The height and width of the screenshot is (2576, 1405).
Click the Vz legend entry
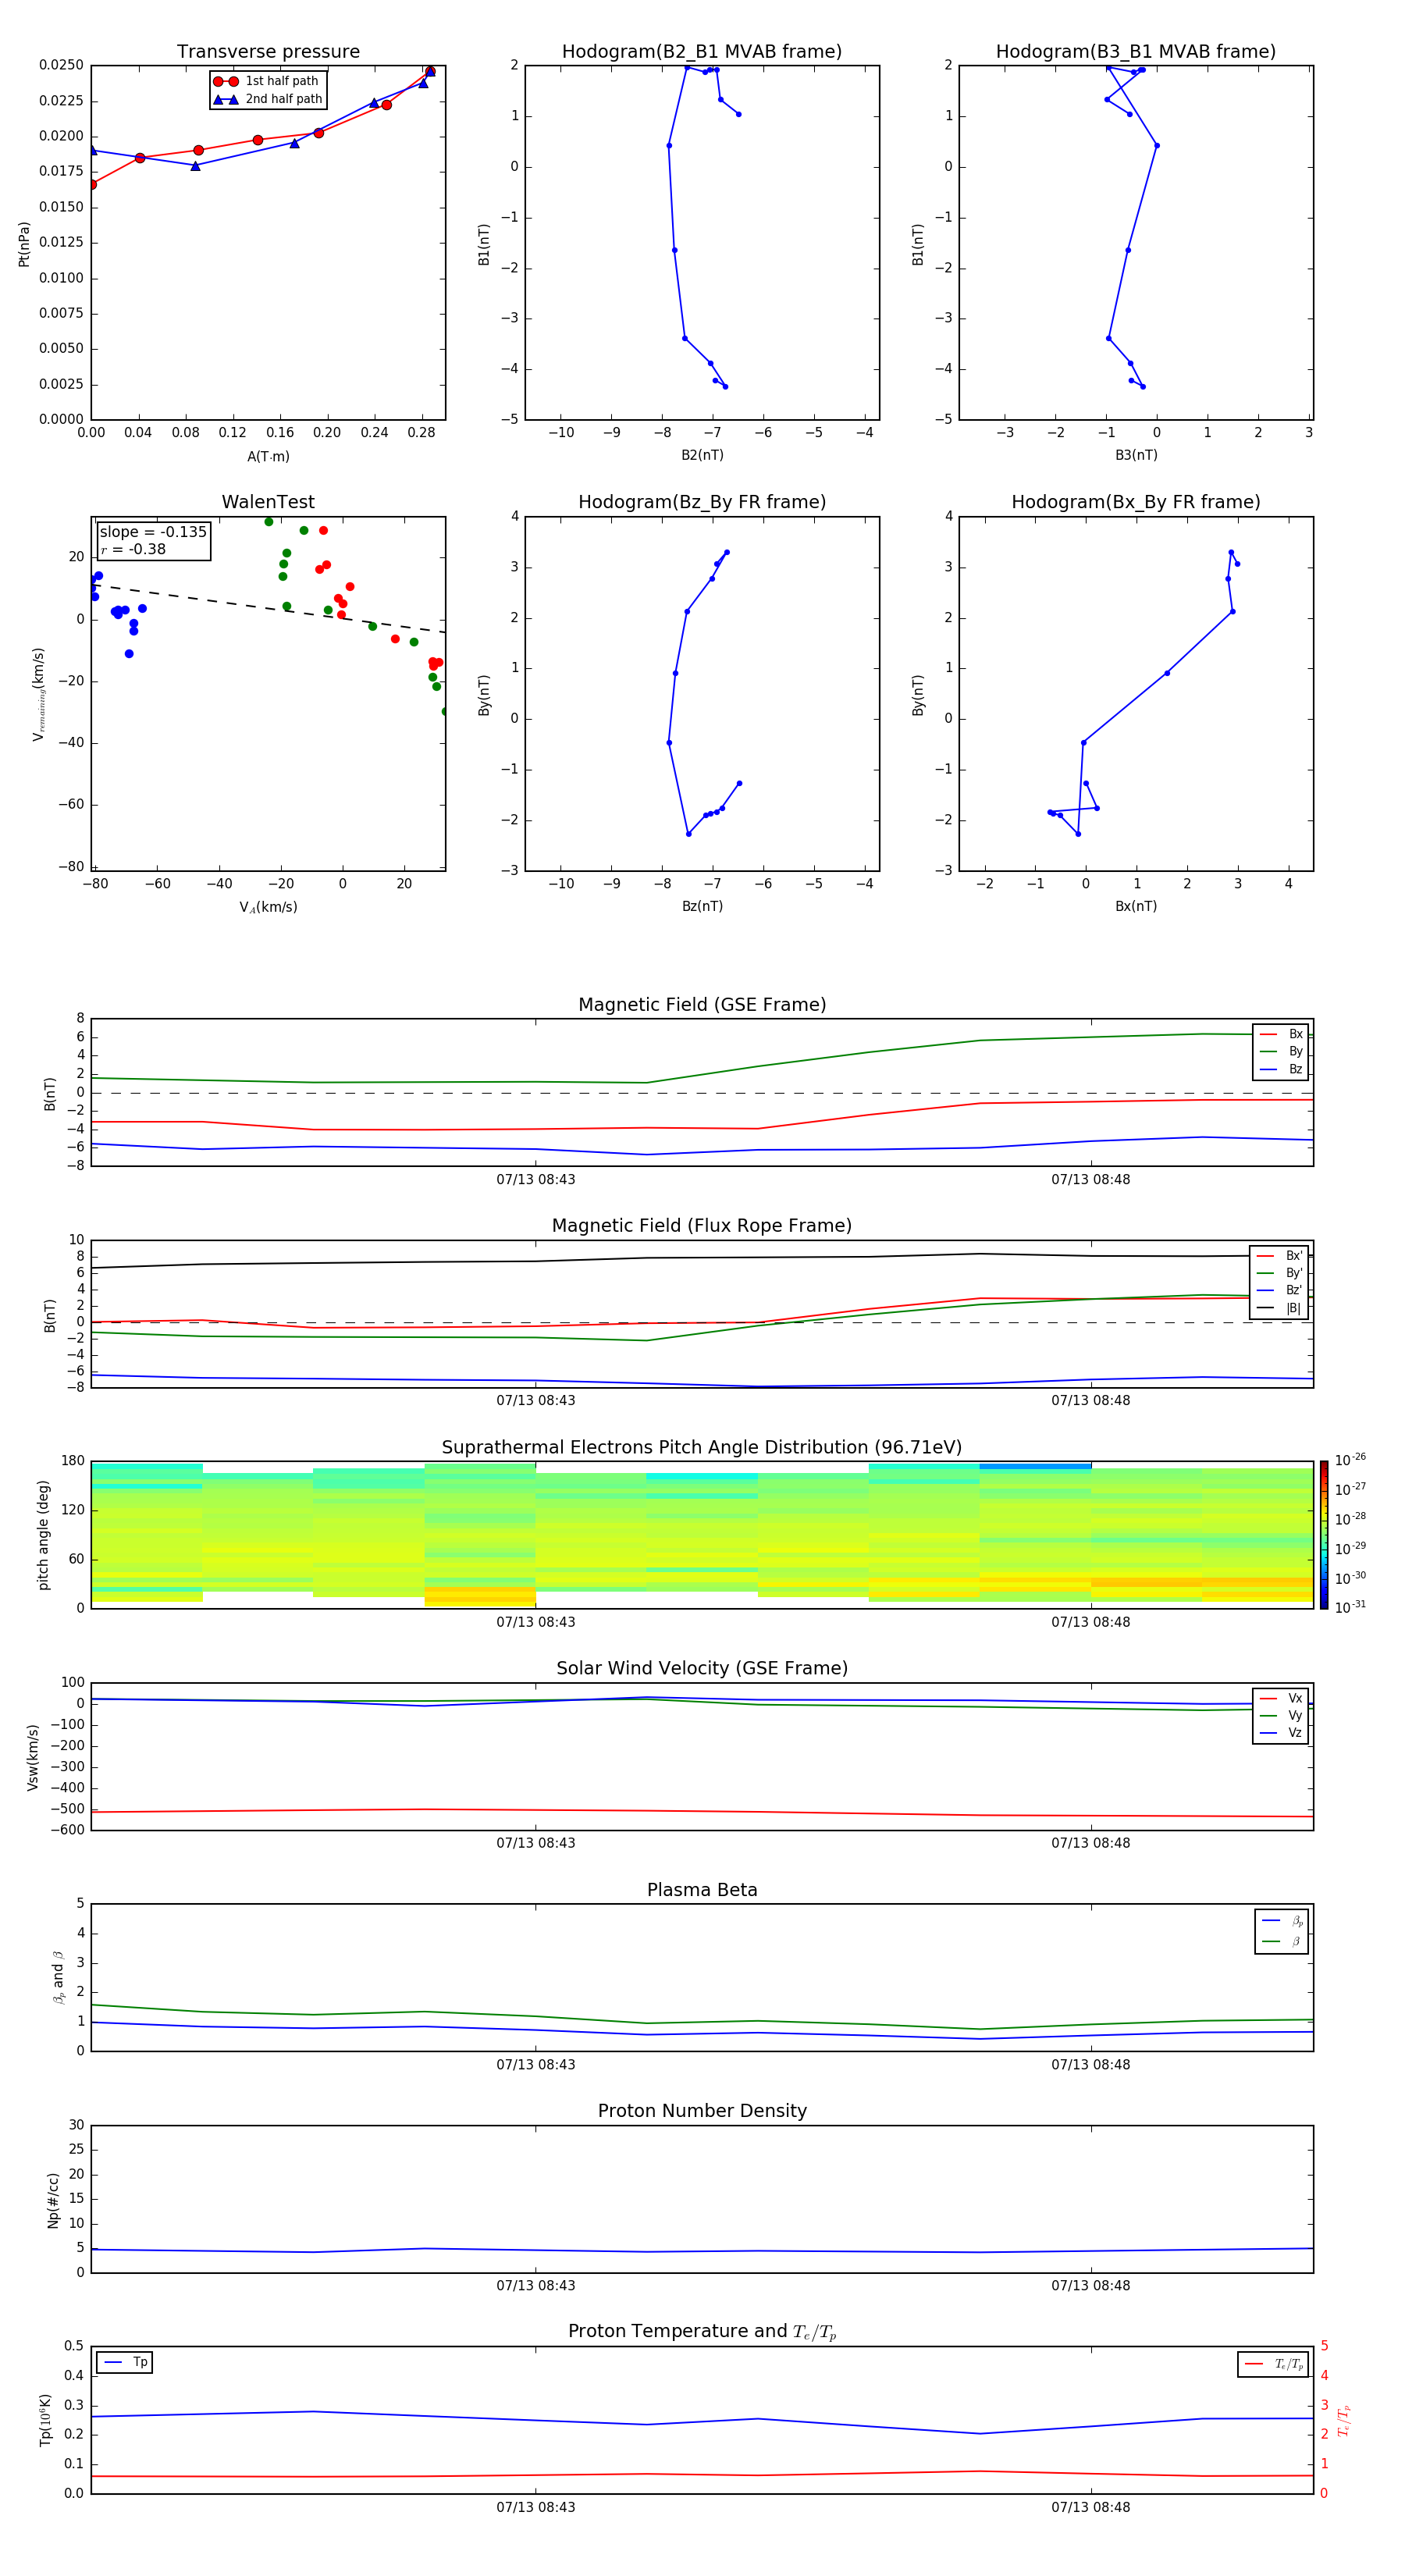(x=1281, y=1733)
